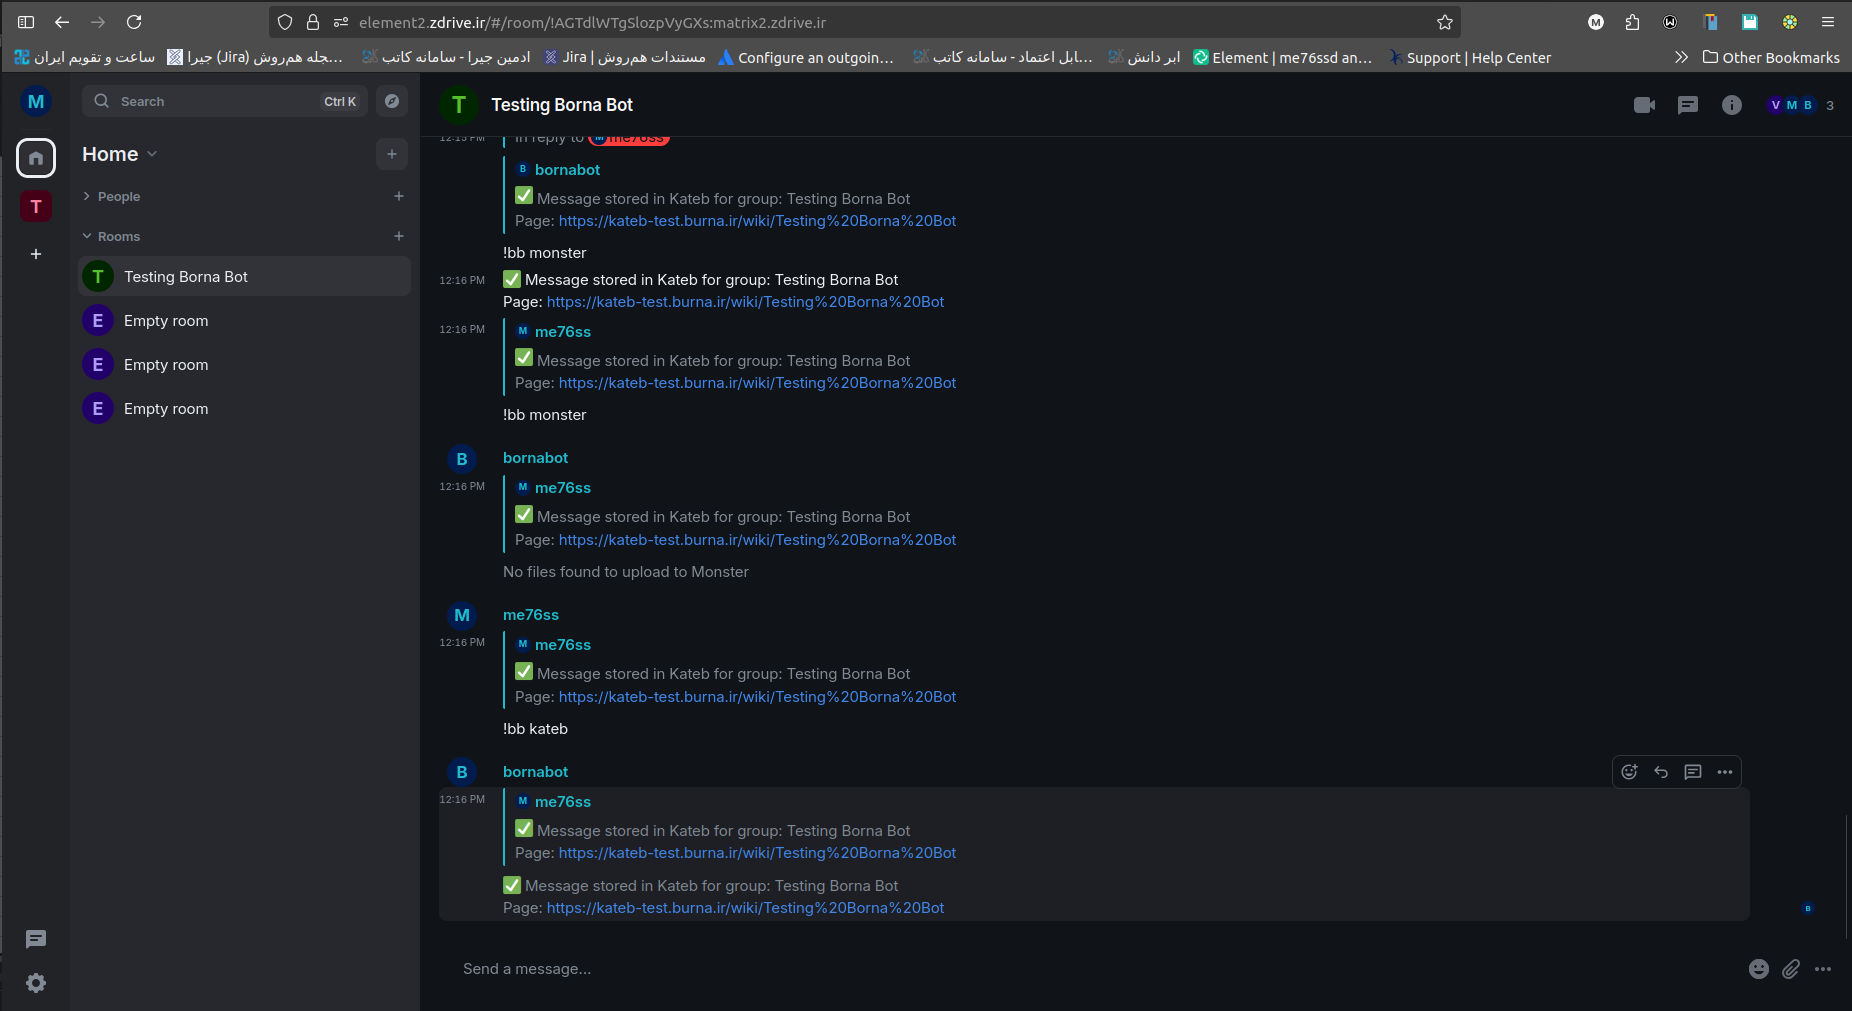
Task: Go back to the previous page
Action: pyautogui.click(x=62, y=22)
